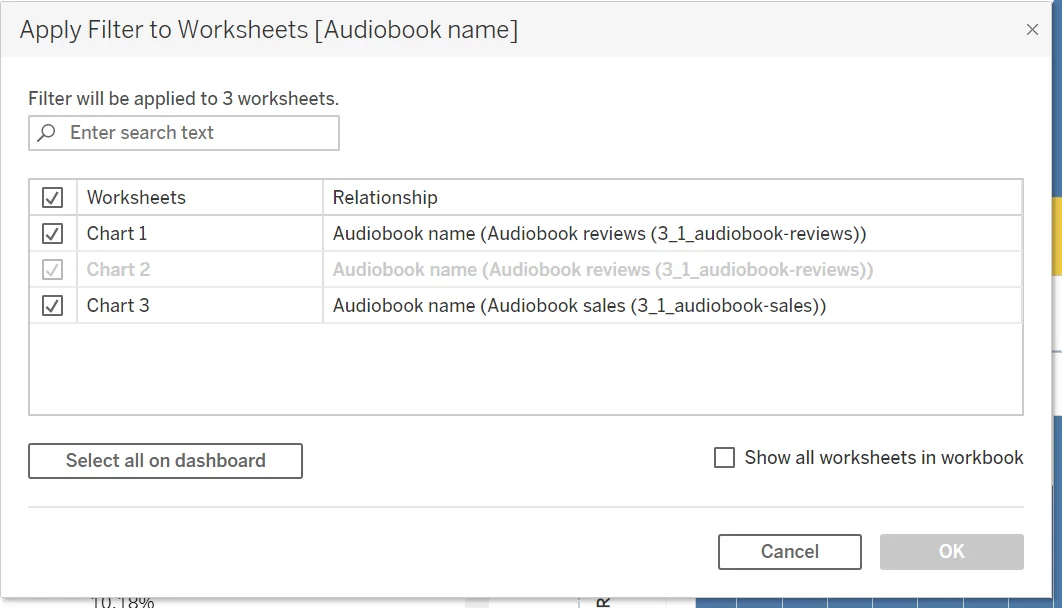Click the greyed-out Chart 2 checkbox
The width and height of the screenshot is (1062, 608).
click(53, 270)
